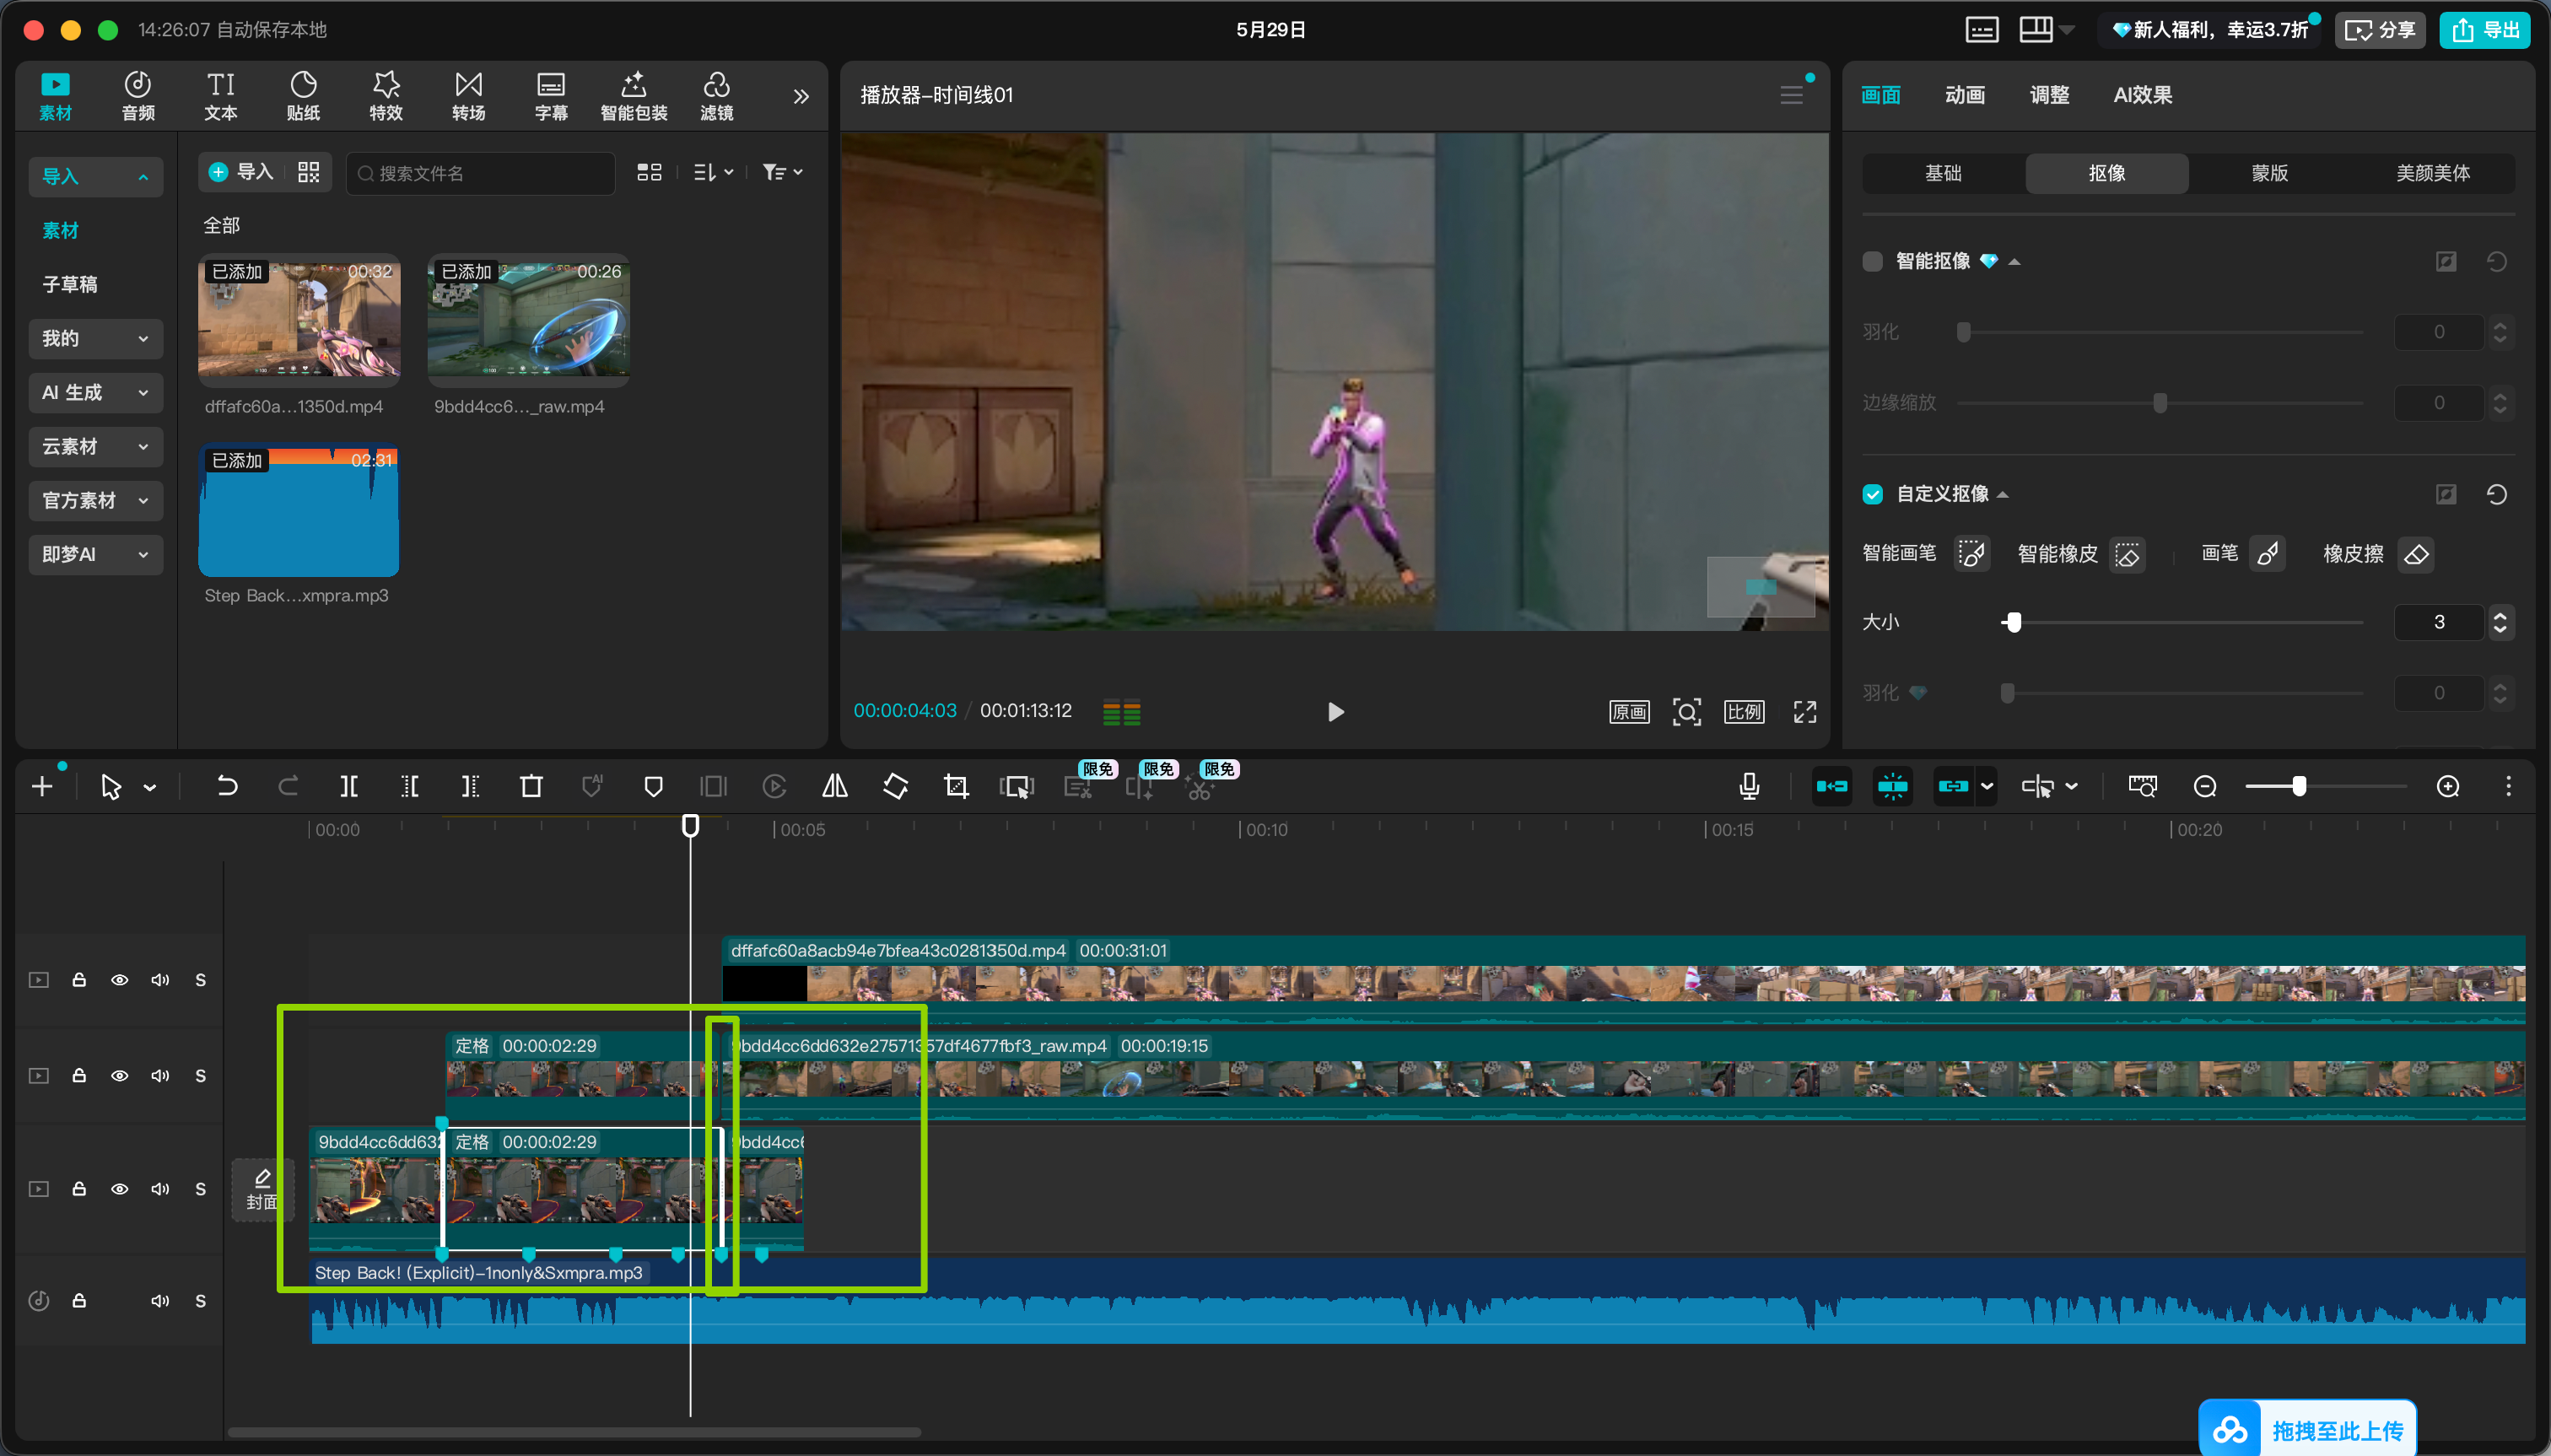Click the fullscreen icon in the player

point(1805,712)
